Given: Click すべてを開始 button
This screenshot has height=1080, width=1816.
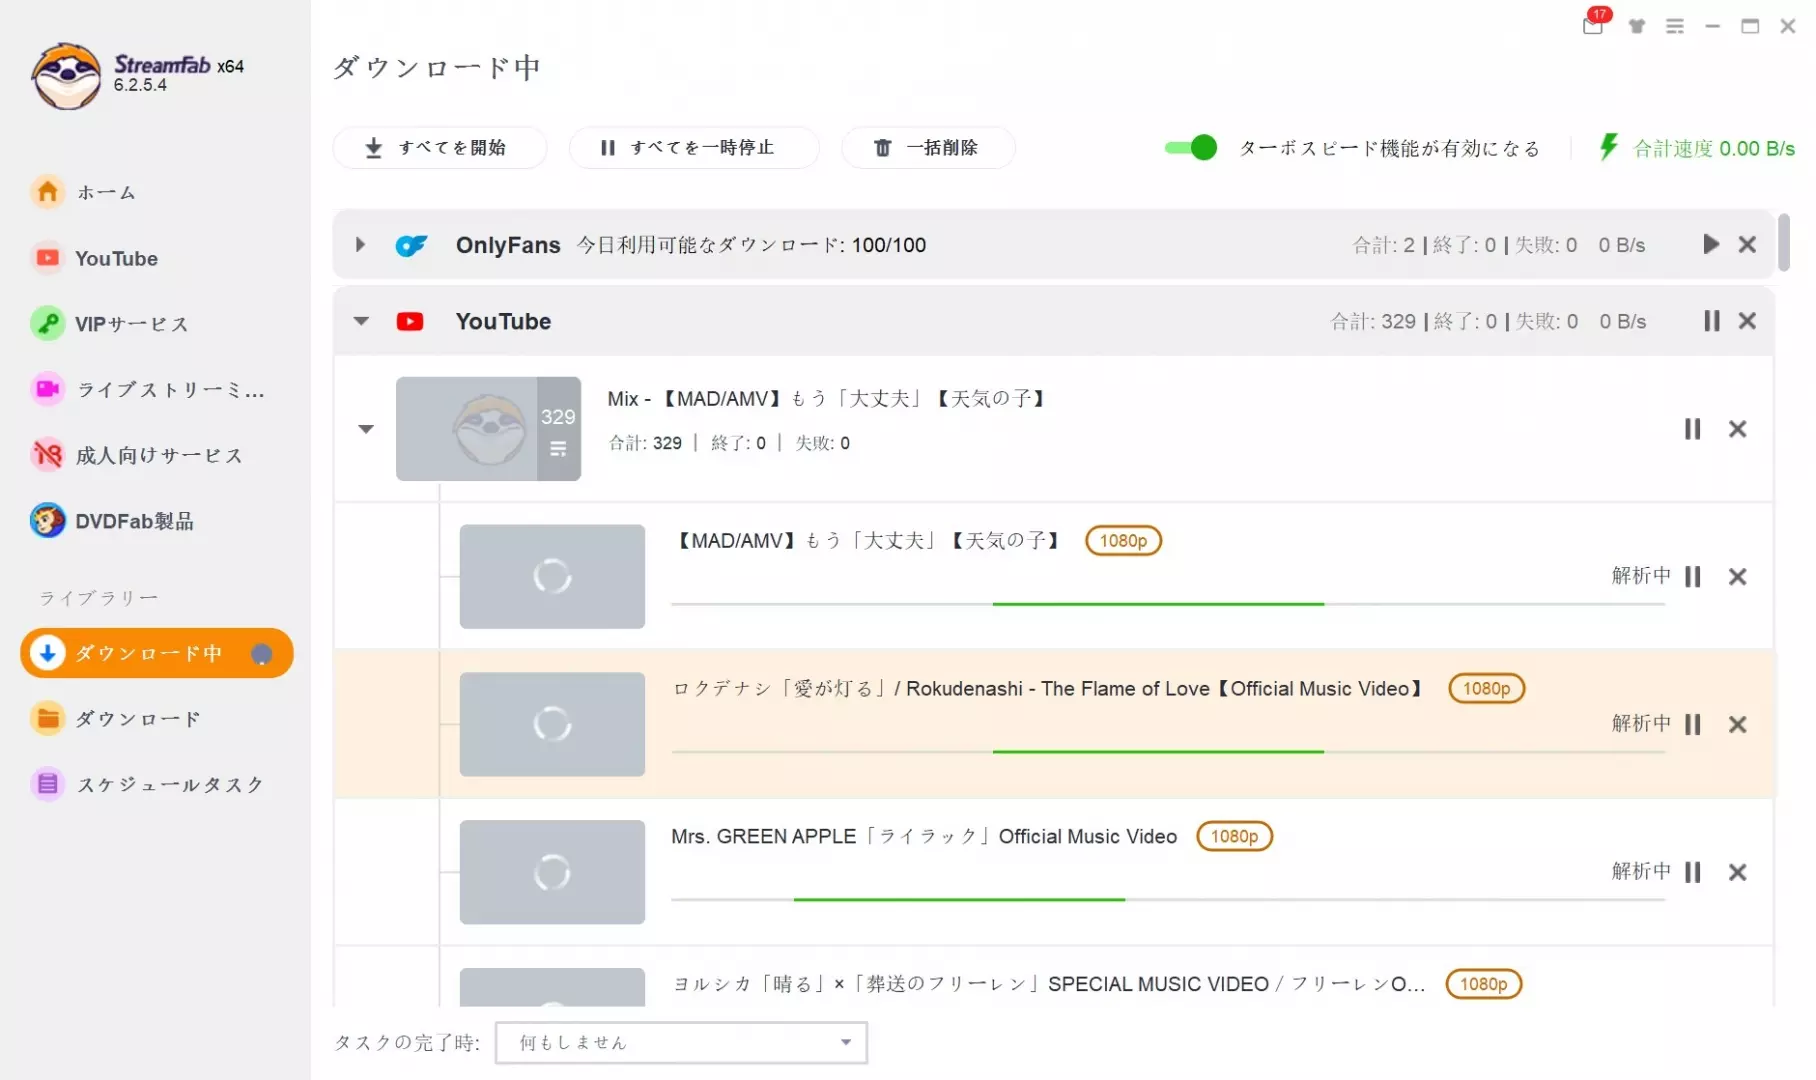Looking at the screenshot, I should pyautogui.click(x=439, y=148).
